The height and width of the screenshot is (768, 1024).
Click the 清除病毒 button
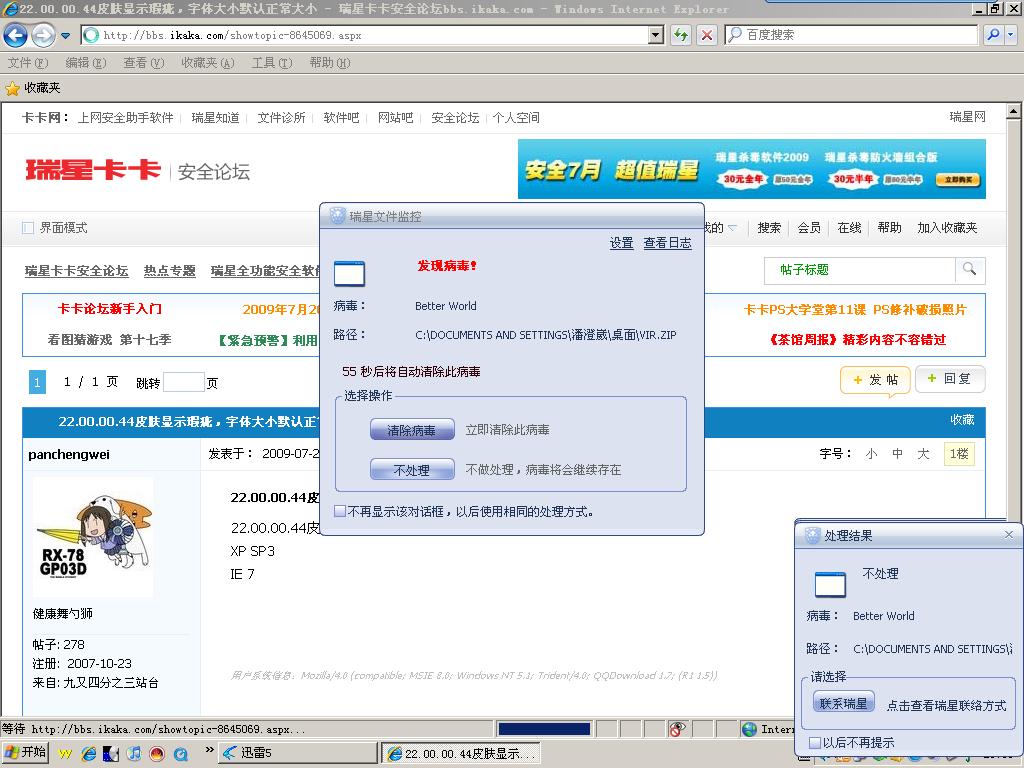coord(411,430)
